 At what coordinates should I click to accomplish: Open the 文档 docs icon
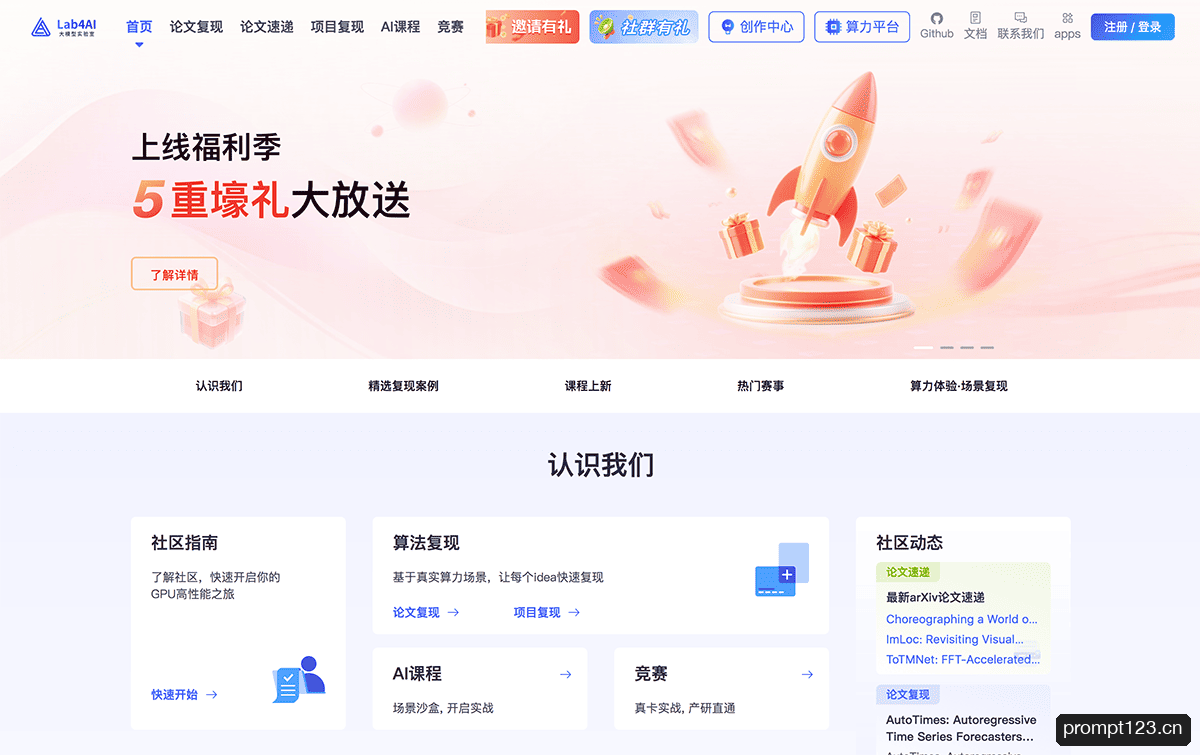tap(975, 26)
